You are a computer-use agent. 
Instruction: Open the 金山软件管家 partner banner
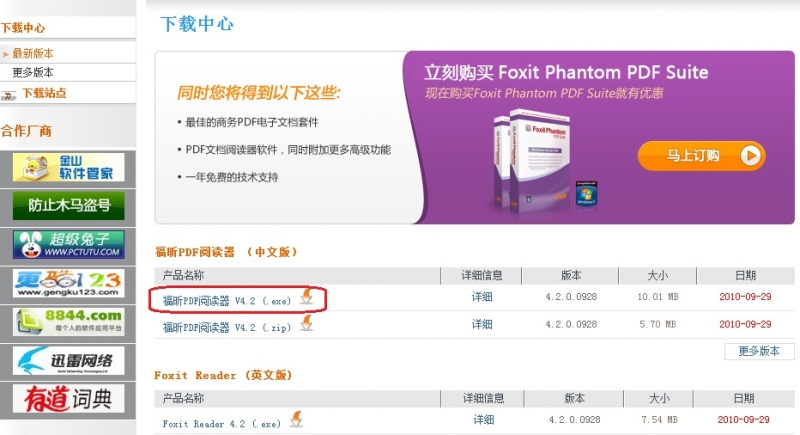[x=68, y=168]
